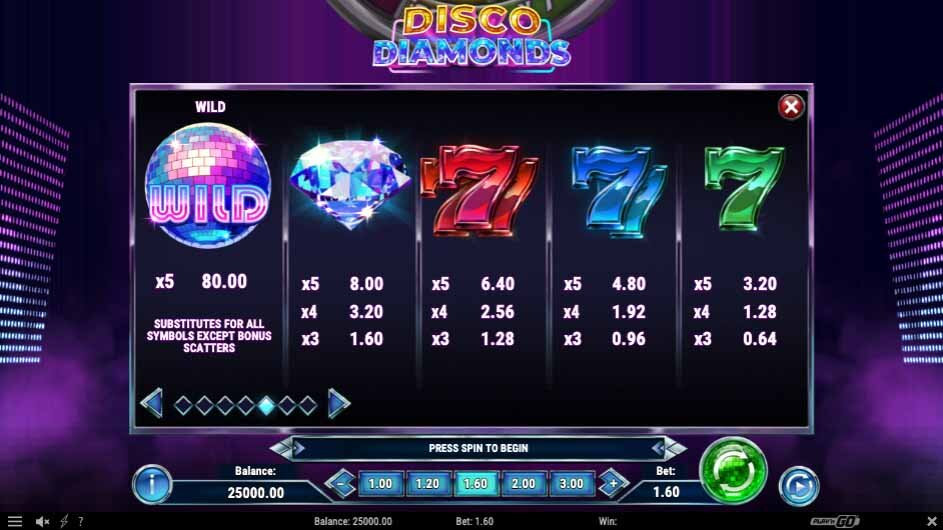Close the paytable with red X

coord(791,107)
